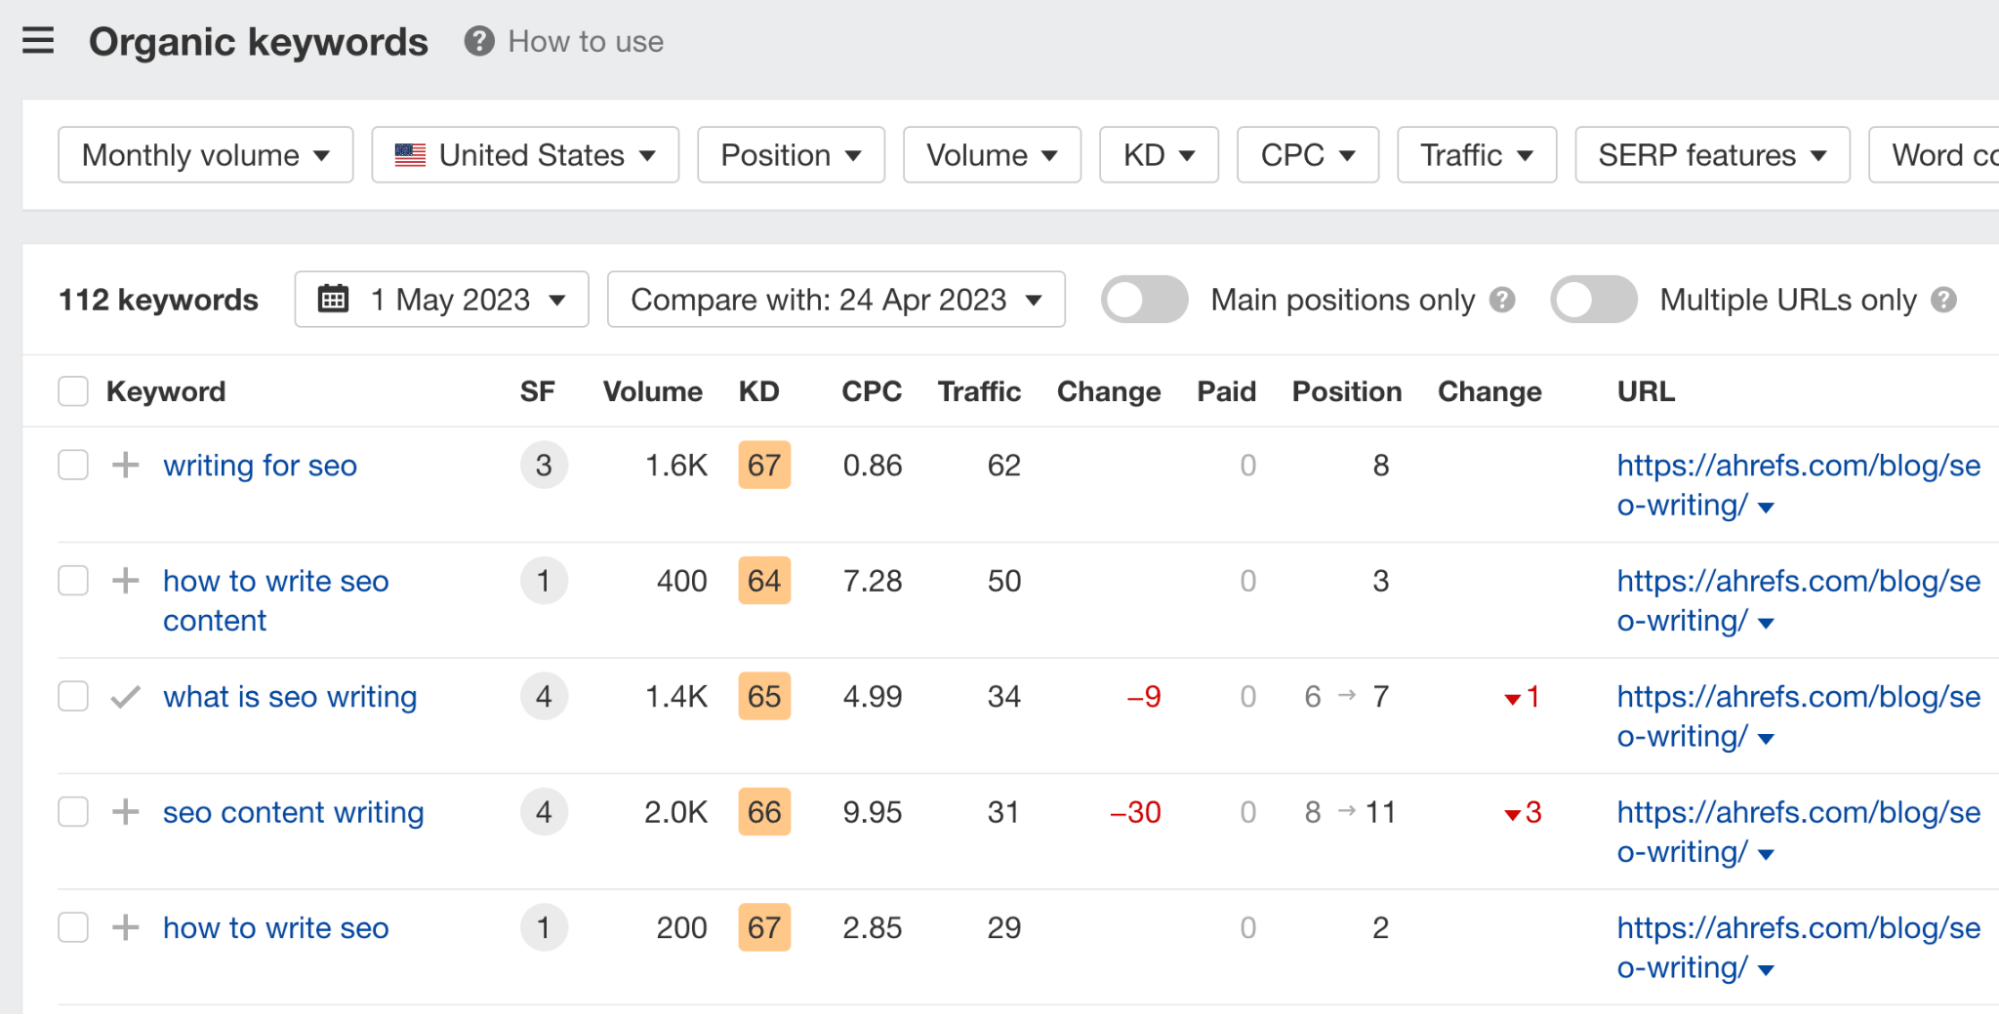Click the checkmark icon beside "what is seo writing"

(x=125, y=696)
